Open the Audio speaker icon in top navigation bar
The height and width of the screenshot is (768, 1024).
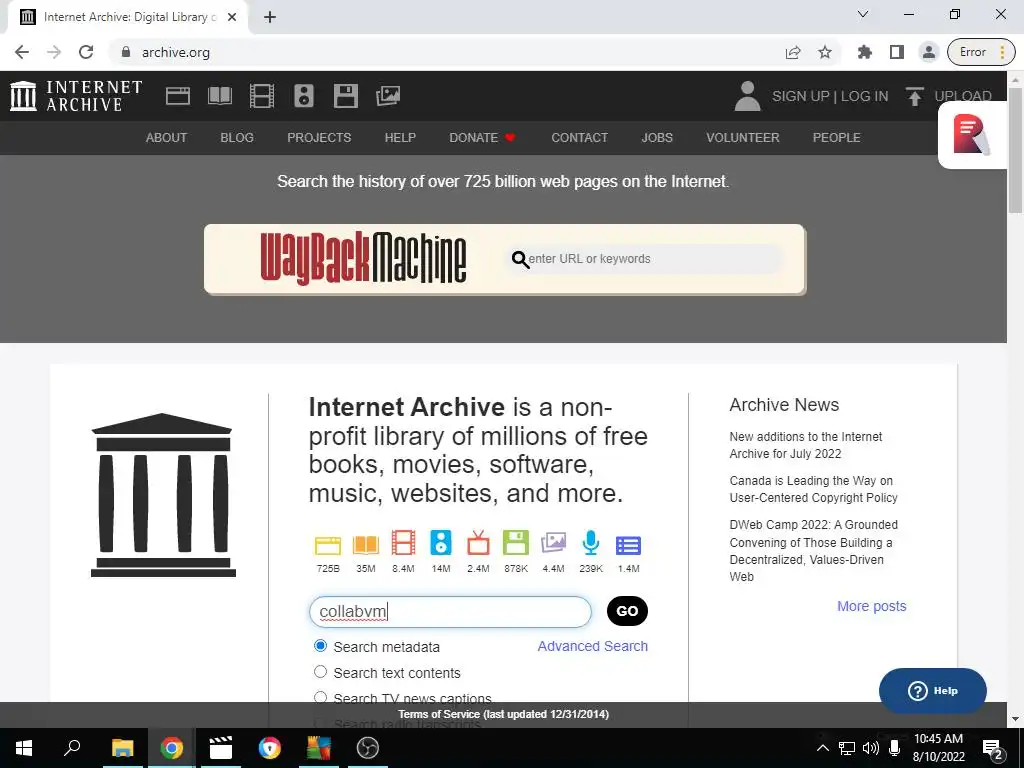304,96
